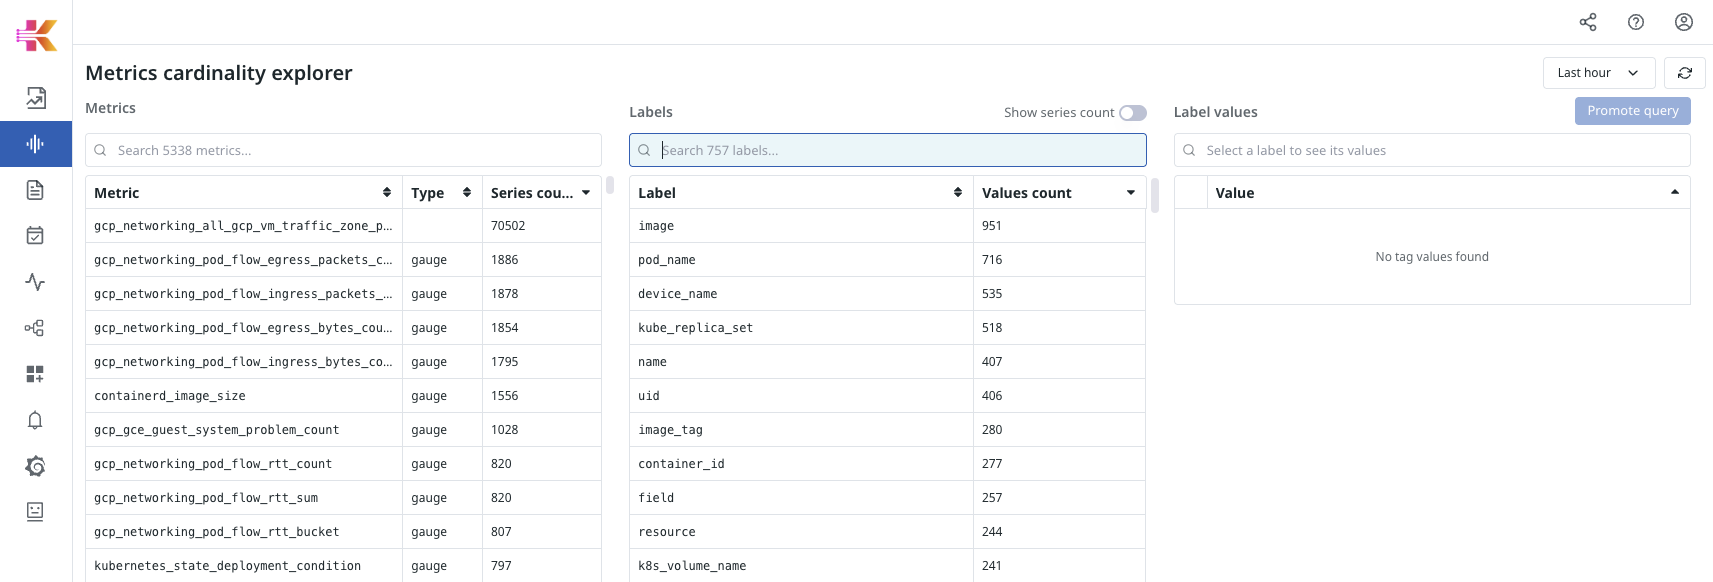This screenshot has height=582, width=1713.
Task: Click values count 716 cell
Action: click(1059, 260)
